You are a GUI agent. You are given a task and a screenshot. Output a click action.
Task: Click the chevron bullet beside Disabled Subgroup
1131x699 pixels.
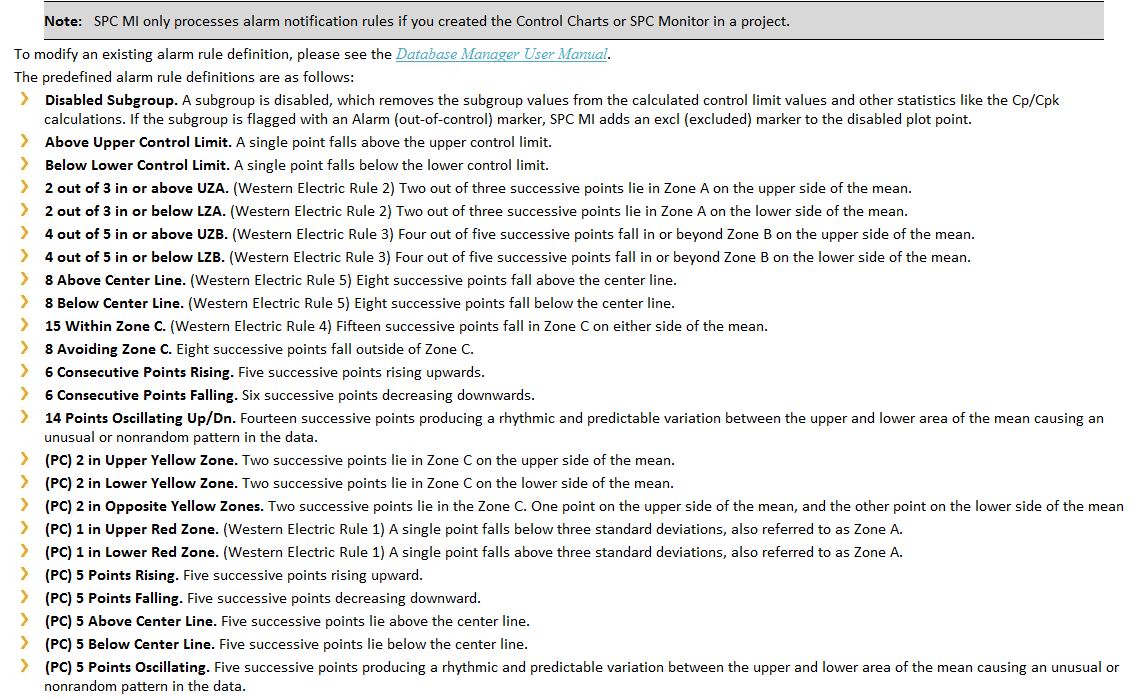tap(24, 100)
